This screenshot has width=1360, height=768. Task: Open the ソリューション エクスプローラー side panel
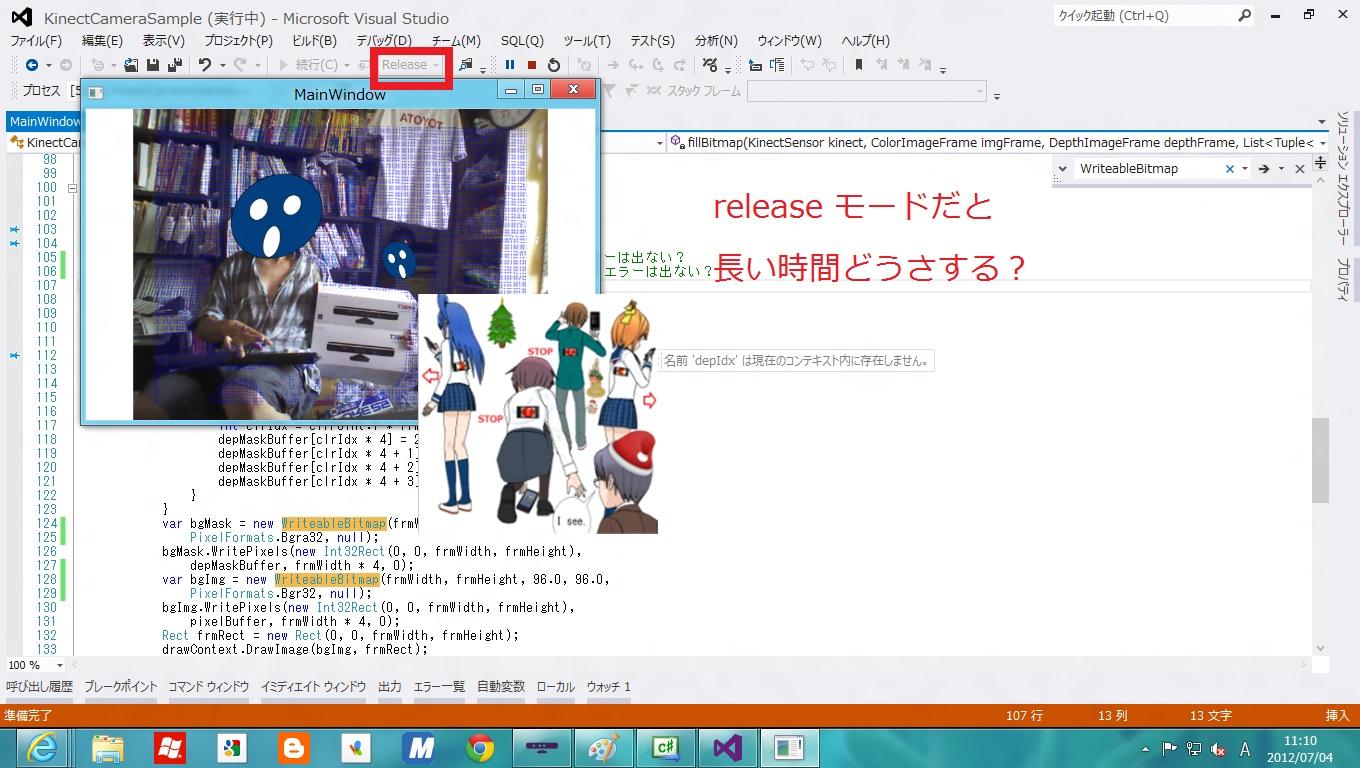(1343, 178)
